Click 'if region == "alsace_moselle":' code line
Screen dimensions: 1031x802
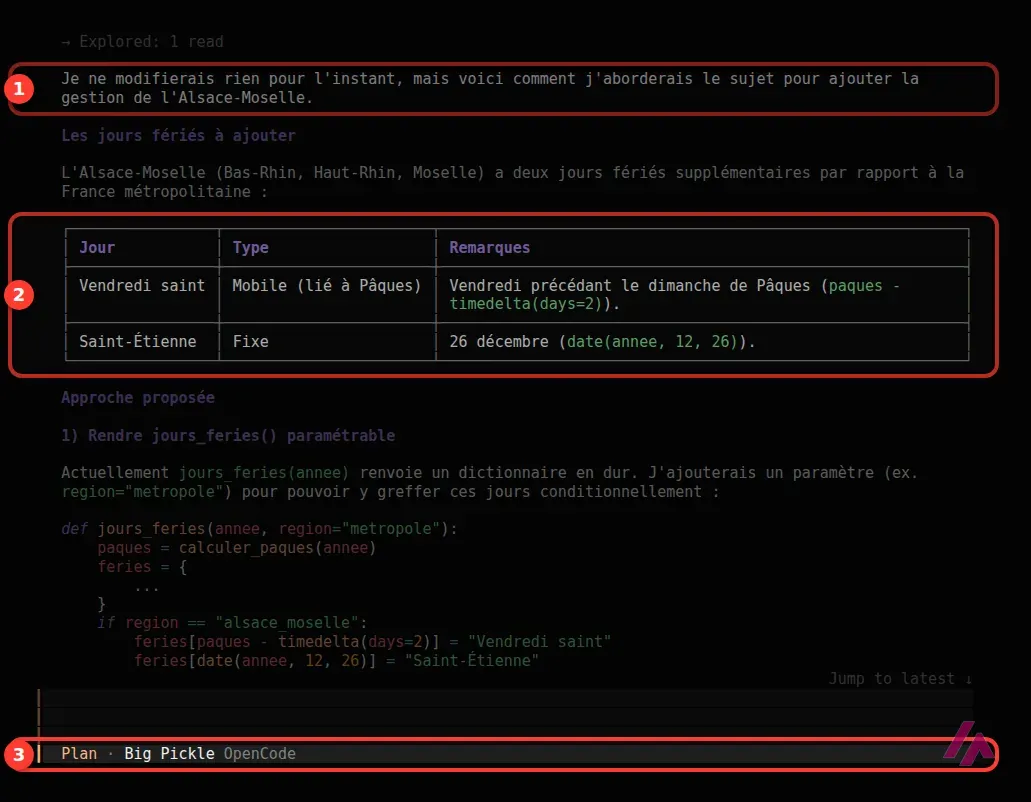coord(232,623)
